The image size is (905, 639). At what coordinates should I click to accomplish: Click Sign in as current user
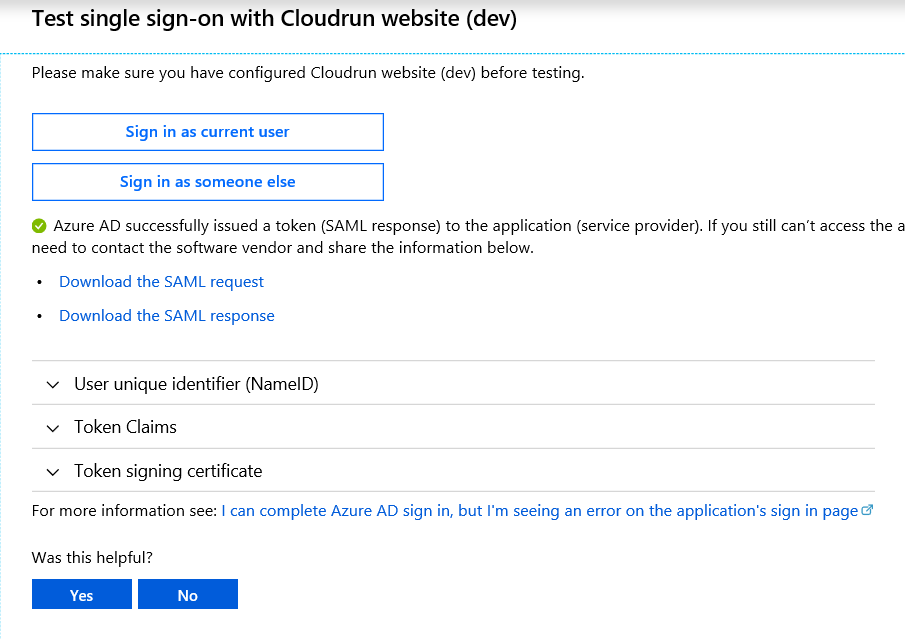(x=207, y=131)
